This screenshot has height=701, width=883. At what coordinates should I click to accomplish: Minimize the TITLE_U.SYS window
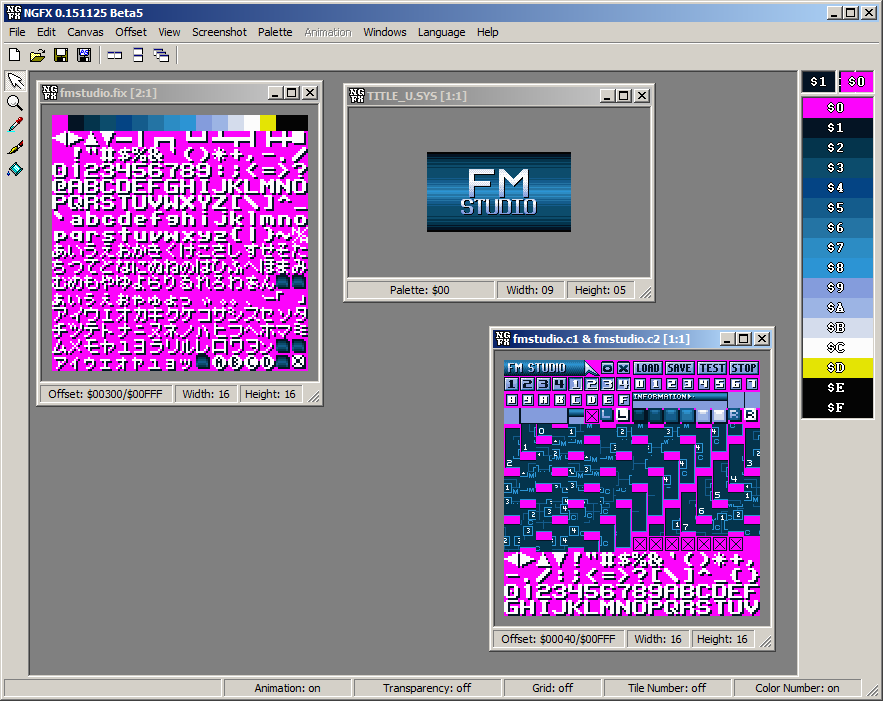tap(606, 96)
